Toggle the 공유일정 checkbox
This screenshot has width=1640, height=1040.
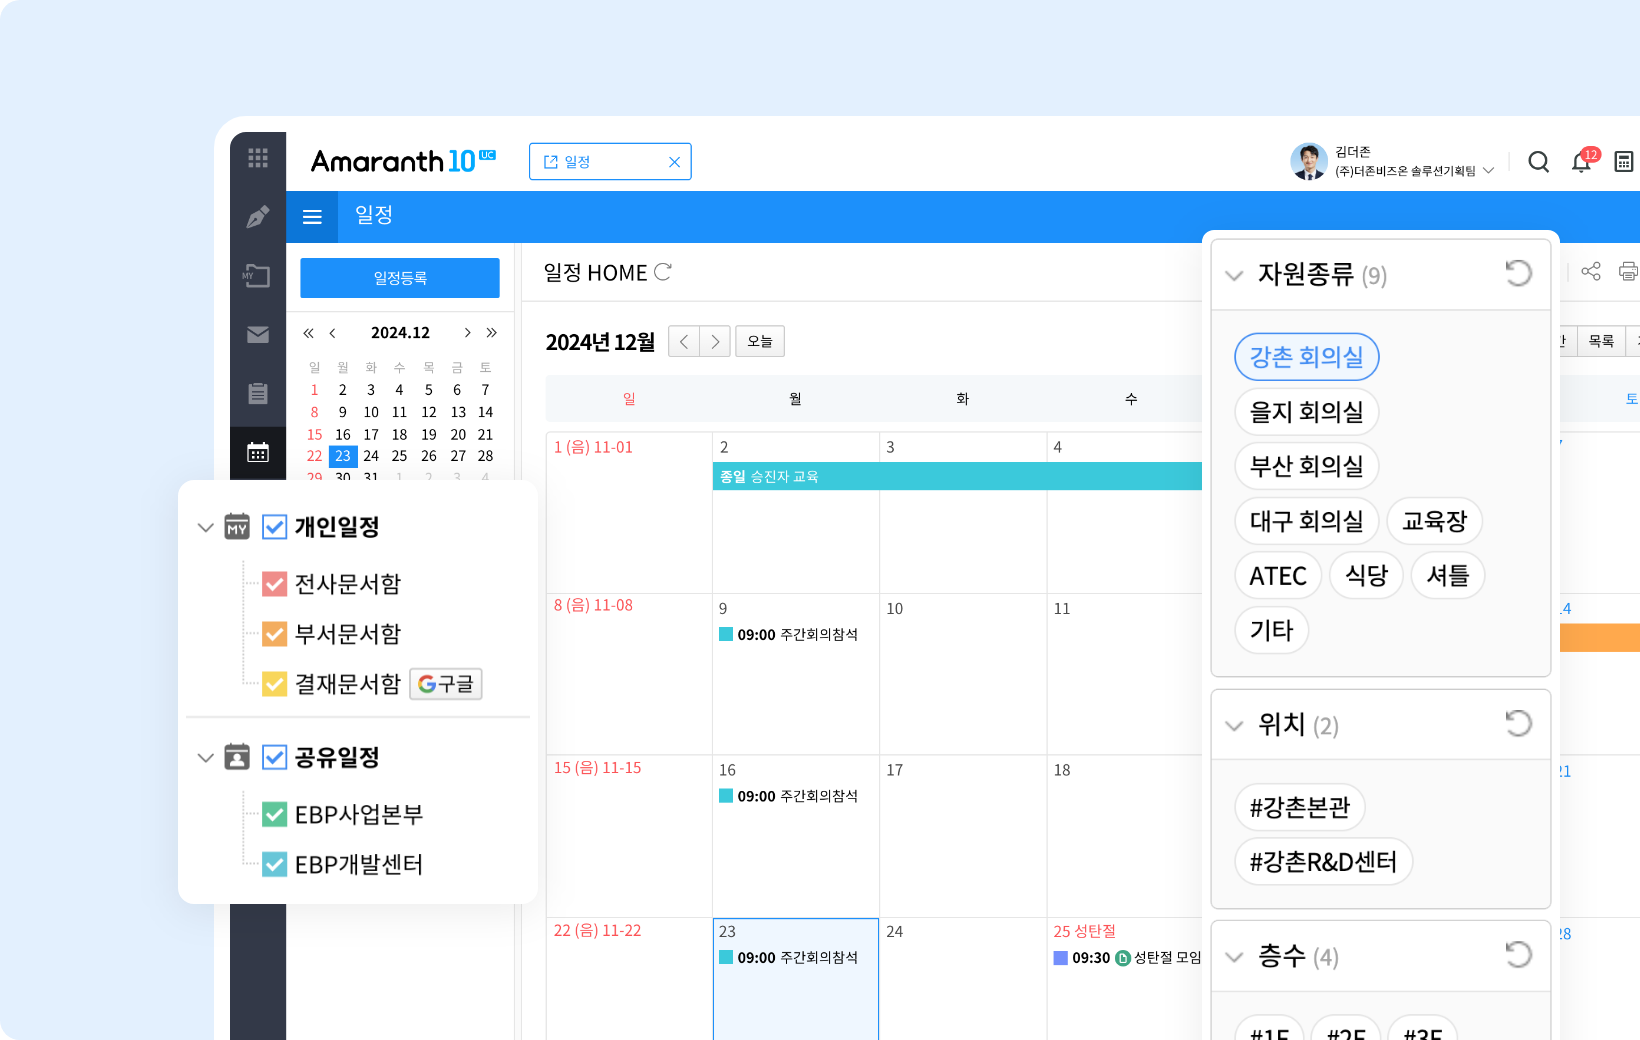[274, 757]
